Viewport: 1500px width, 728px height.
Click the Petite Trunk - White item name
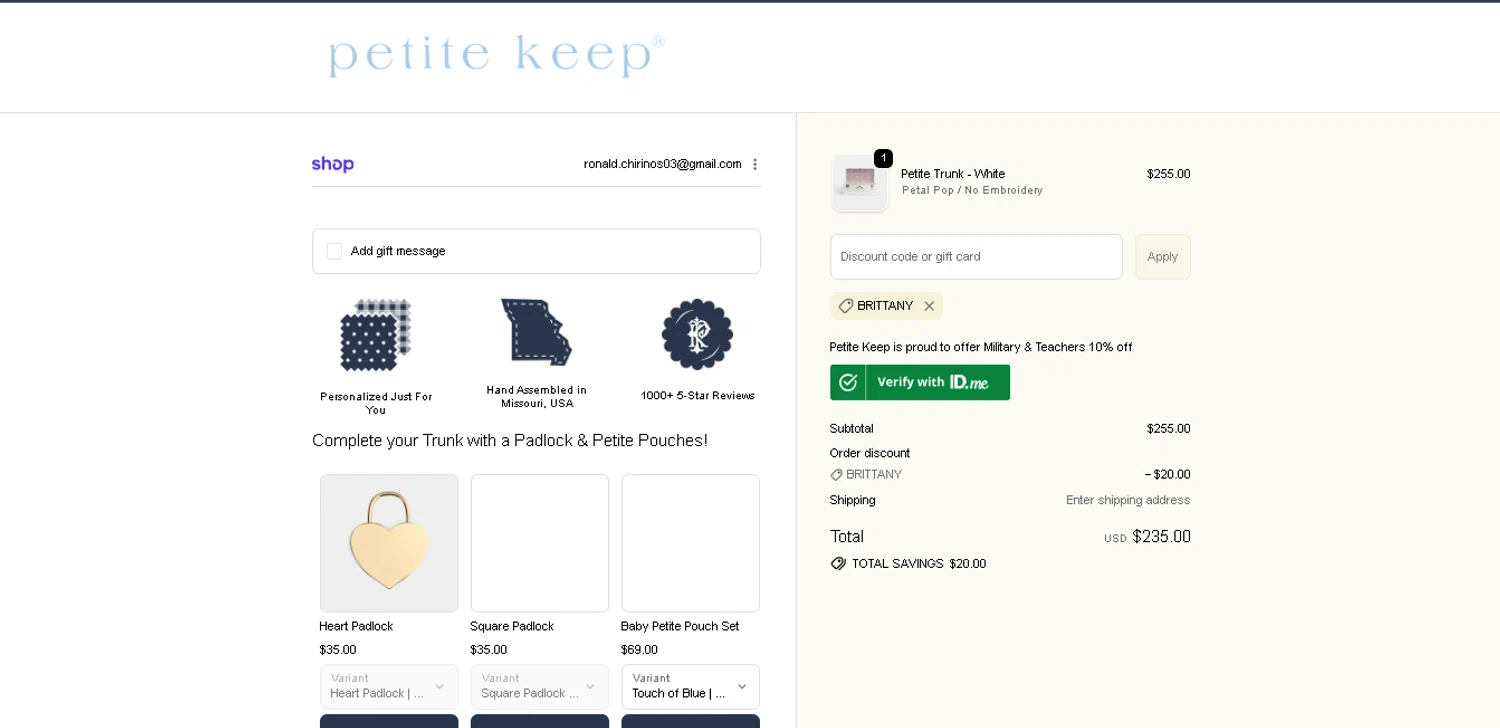pyautogui.click(x=953, y=174)
